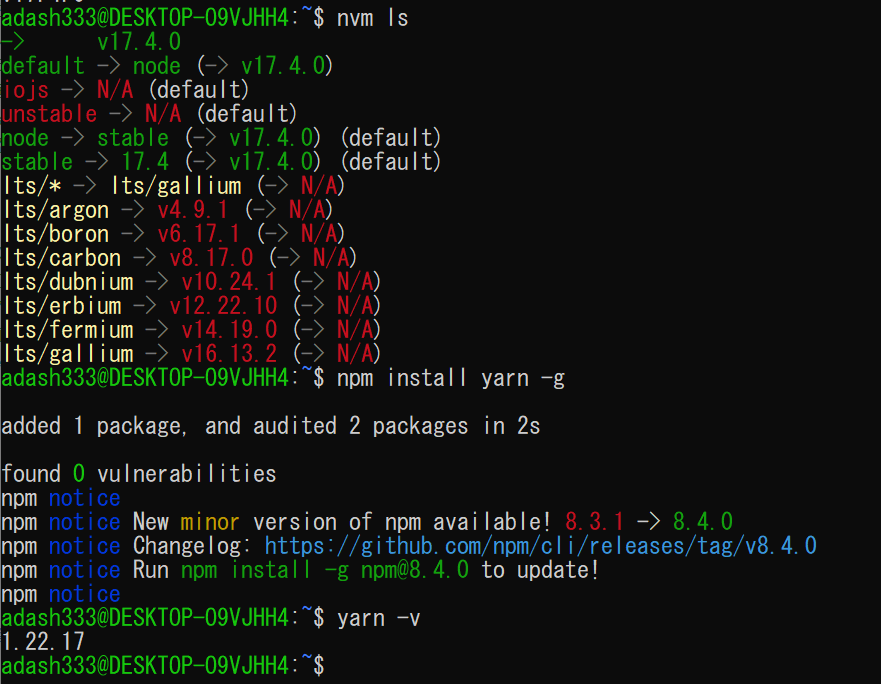Click the 'found 0 vulnerabilities' line
The height and width of the screenshot is (684, 881).
point(139,474)
